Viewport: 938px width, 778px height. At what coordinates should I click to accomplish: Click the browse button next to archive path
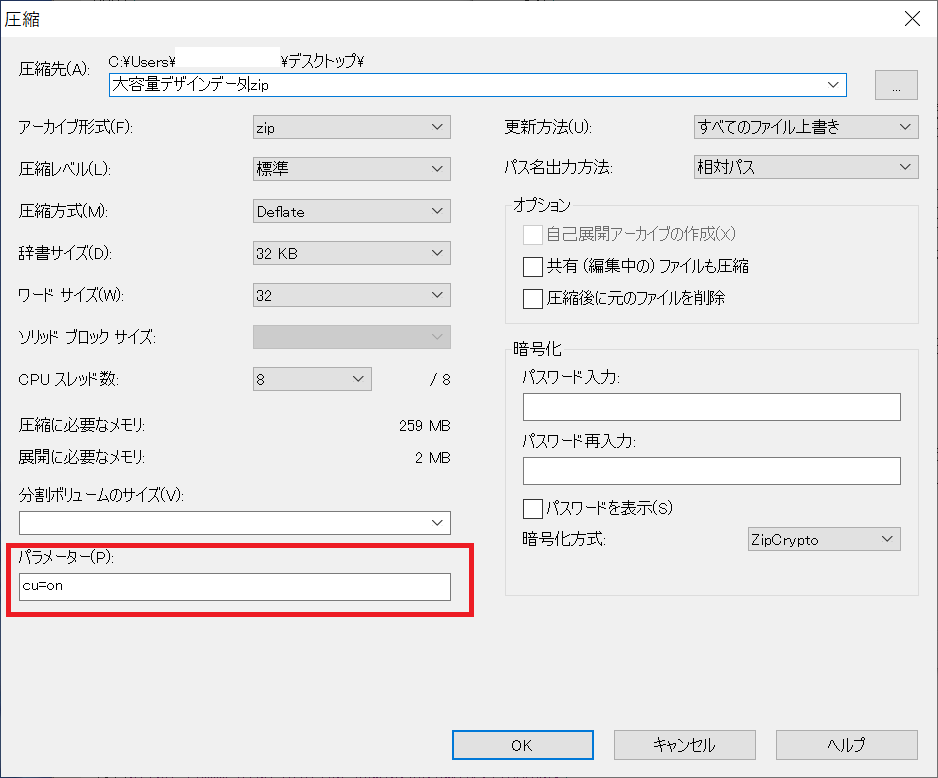(x=896, y=86)
